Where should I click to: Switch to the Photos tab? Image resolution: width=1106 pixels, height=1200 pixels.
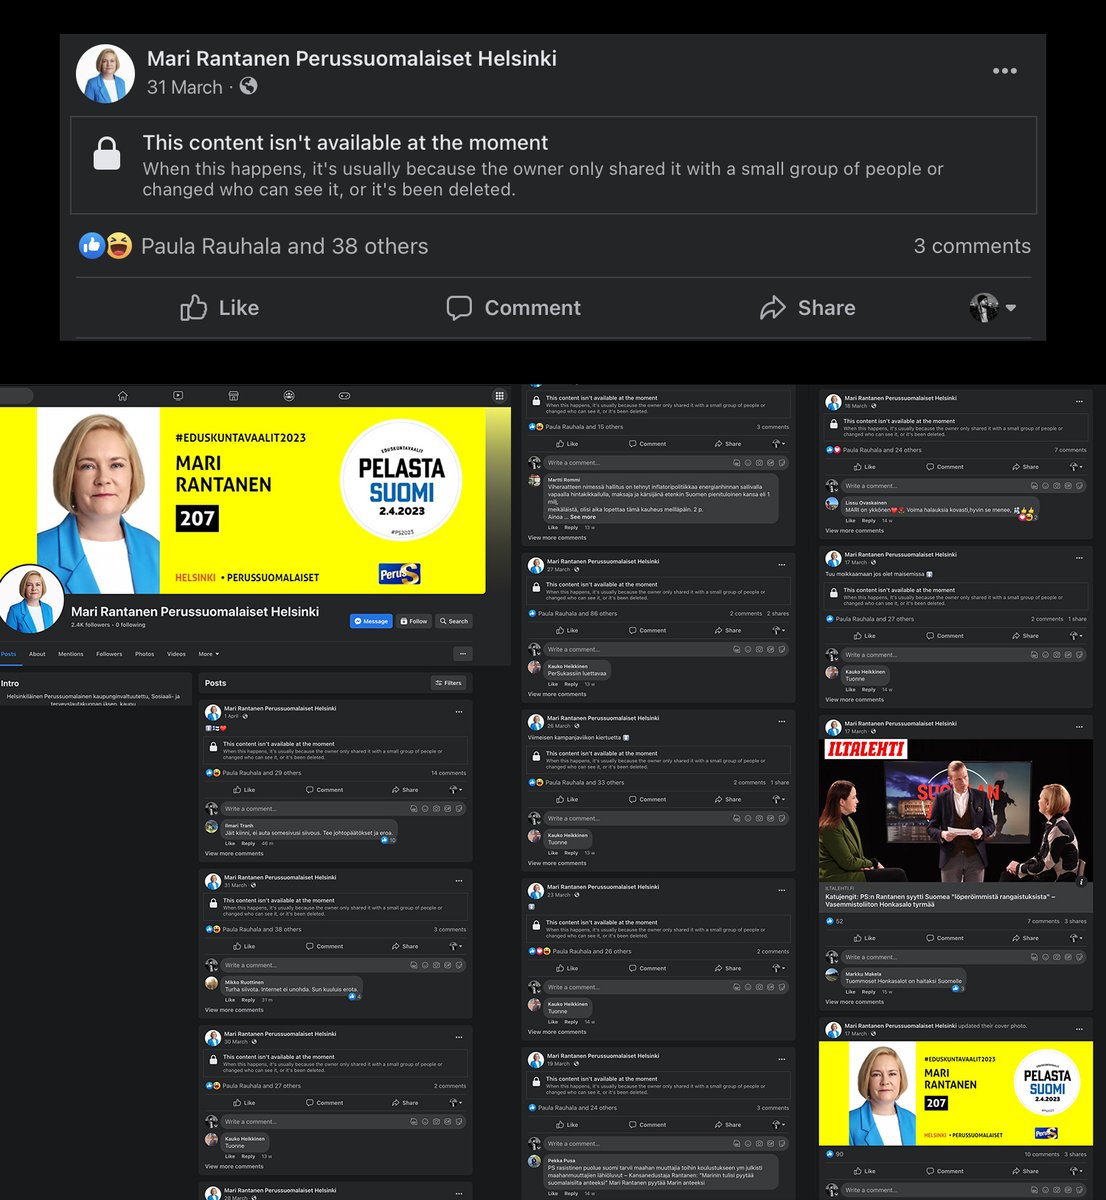click(x=145, y=654)
